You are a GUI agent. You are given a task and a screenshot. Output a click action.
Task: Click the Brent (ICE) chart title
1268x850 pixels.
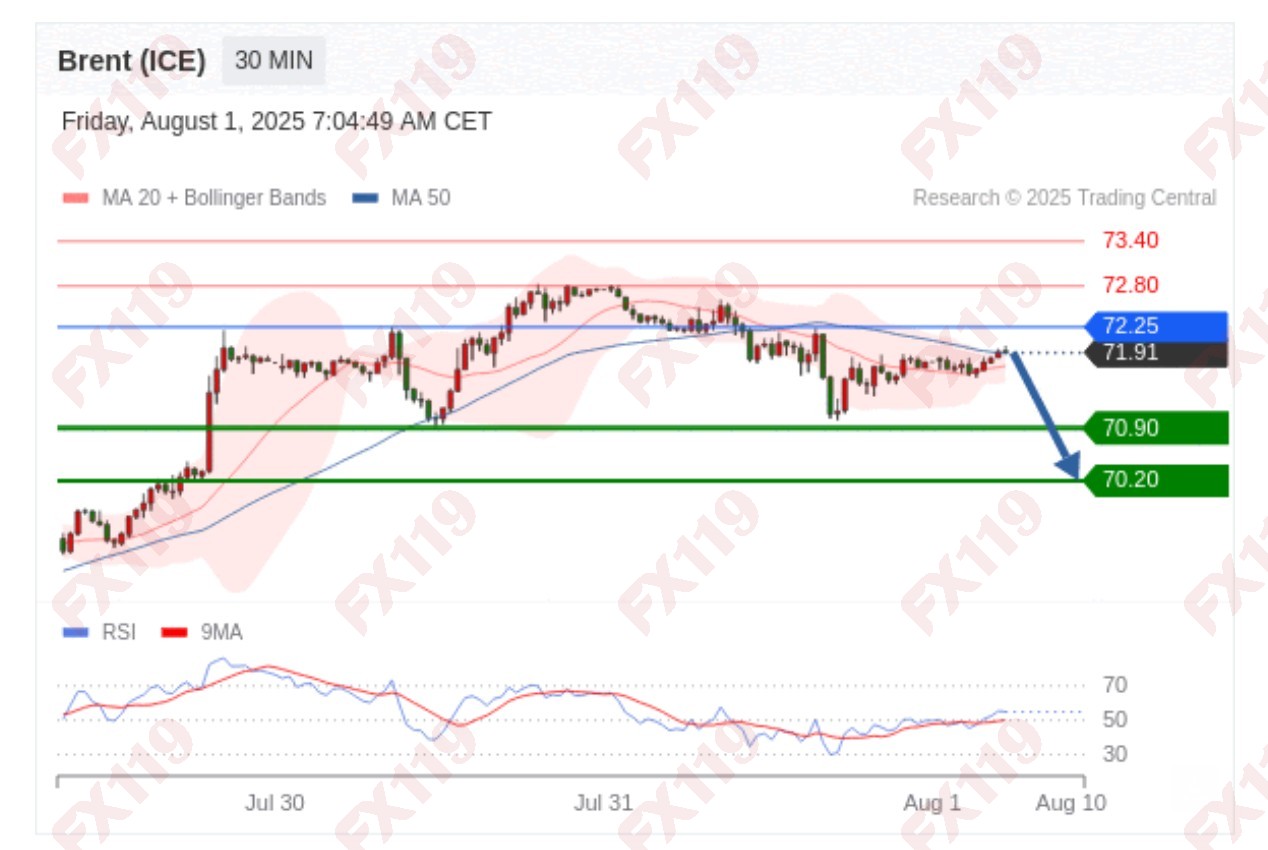pyautogui.click(x=132, y=61)
